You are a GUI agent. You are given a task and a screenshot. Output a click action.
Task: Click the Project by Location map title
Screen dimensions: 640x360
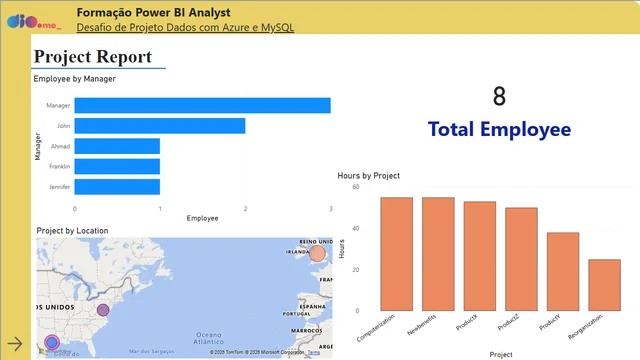[x=72, y=231]
